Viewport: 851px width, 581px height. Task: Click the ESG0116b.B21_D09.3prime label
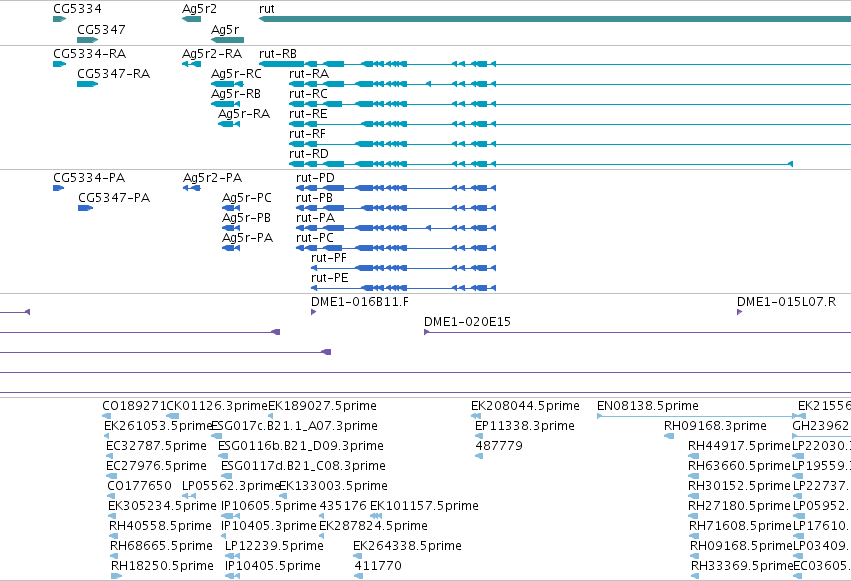click(x=301, y=446)
